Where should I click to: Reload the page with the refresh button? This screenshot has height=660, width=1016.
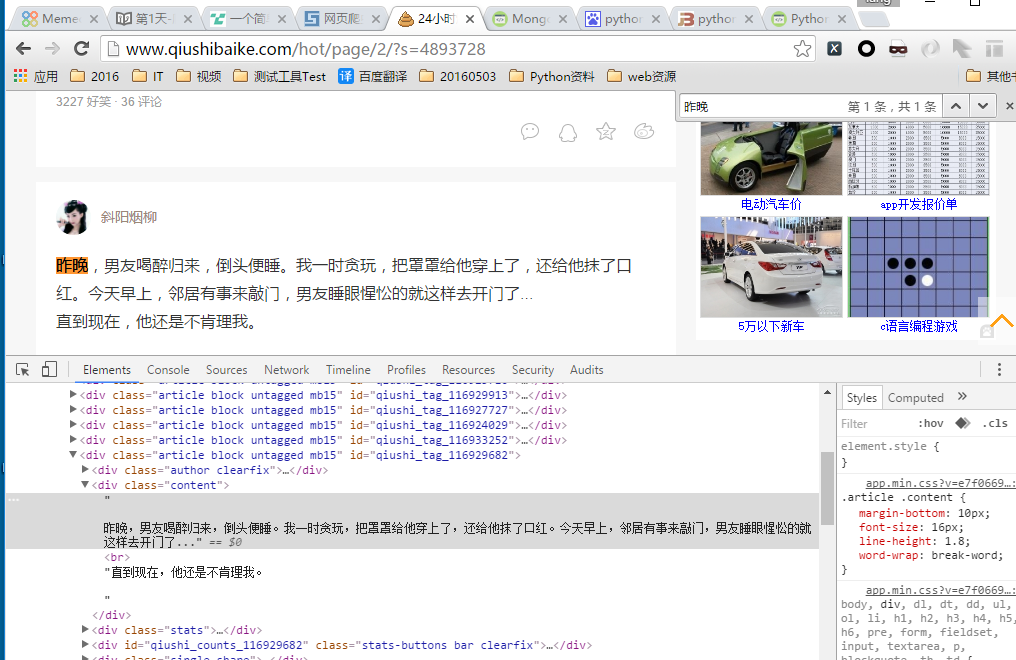pyautogui.click(x=82, y=49)
